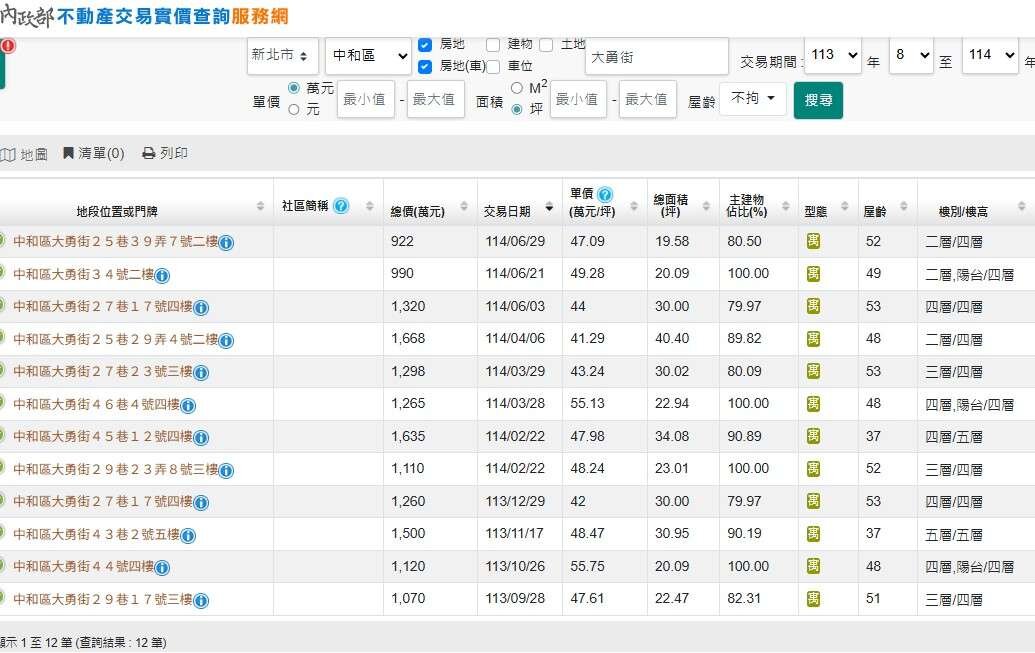Viewport: 1035px width, 653px height.
Task: Switch to the 地圖 map view
Action: click(25, 154)
